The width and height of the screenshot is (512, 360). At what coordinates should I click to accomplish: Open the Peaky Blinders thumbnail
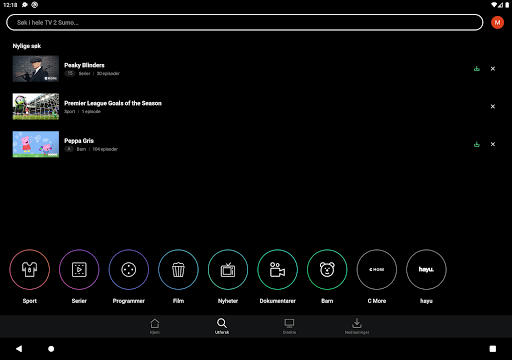tap(36, 69)
